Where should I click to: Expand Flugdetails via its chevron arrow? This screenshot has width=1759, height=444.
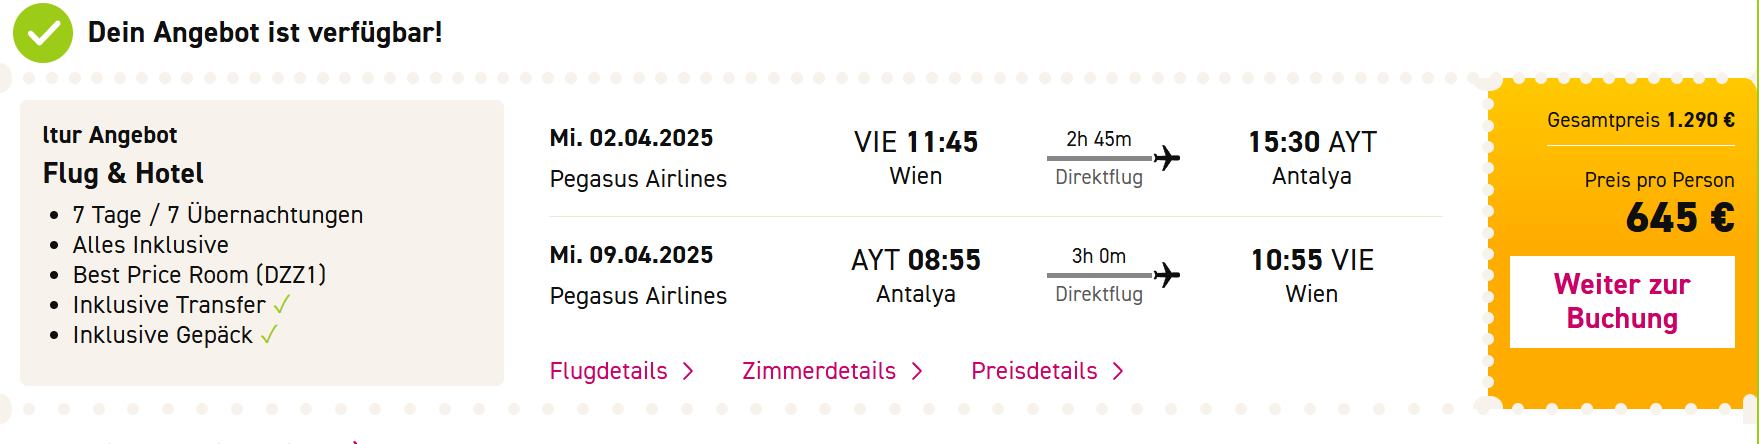pos(688,371)
